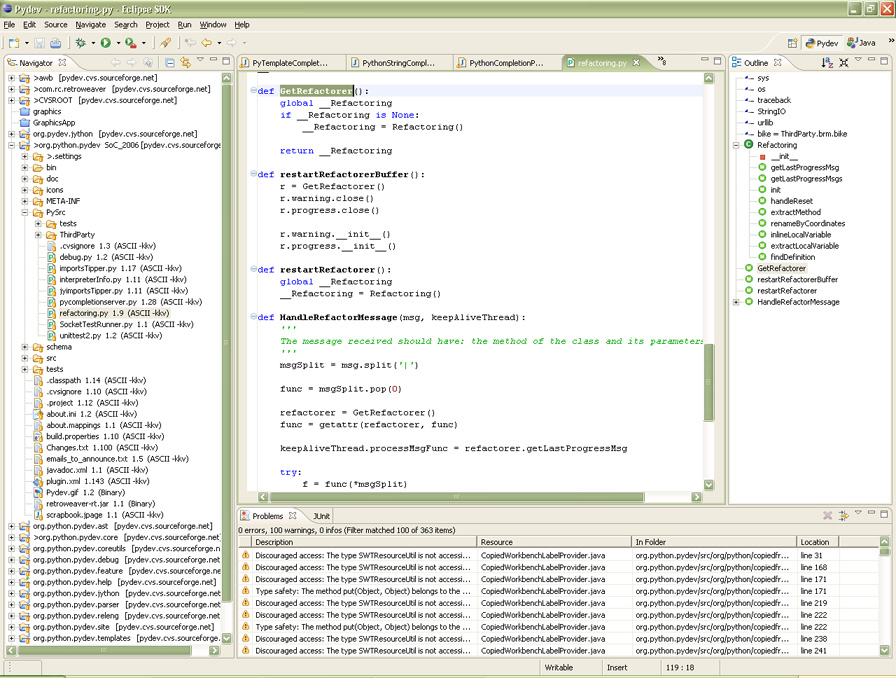Viewport: 896px width, 678px height.
Task: Sort Outline alphabetically with the a-z icon
Action: (x=827, y=62)
